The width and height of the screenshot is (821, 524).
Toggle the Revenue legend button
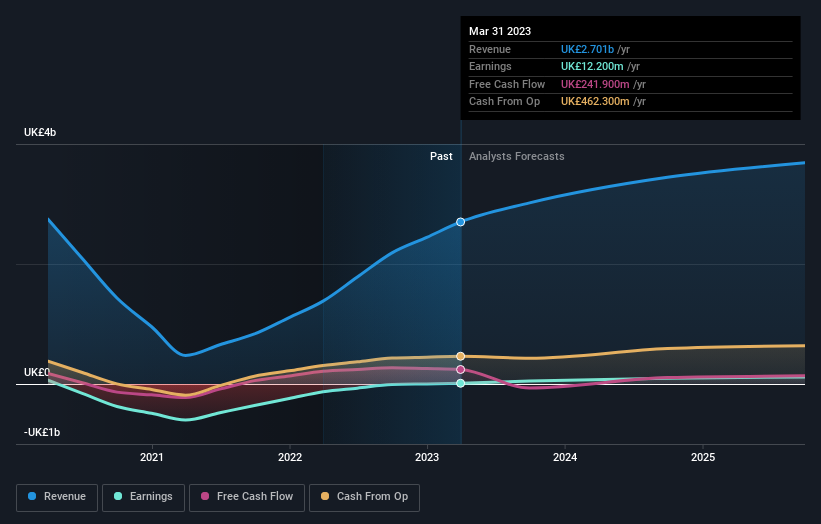pos(57,497)
